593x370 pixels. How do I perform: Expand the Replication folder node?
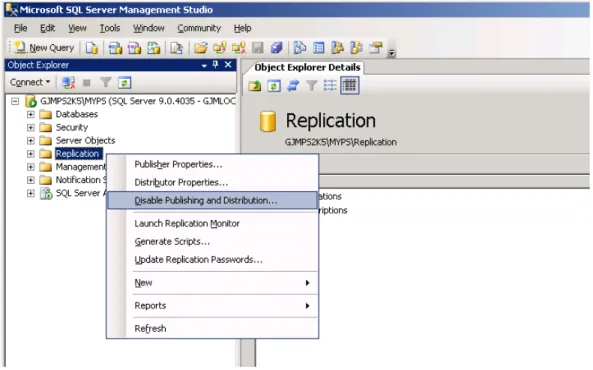[31, 154]
